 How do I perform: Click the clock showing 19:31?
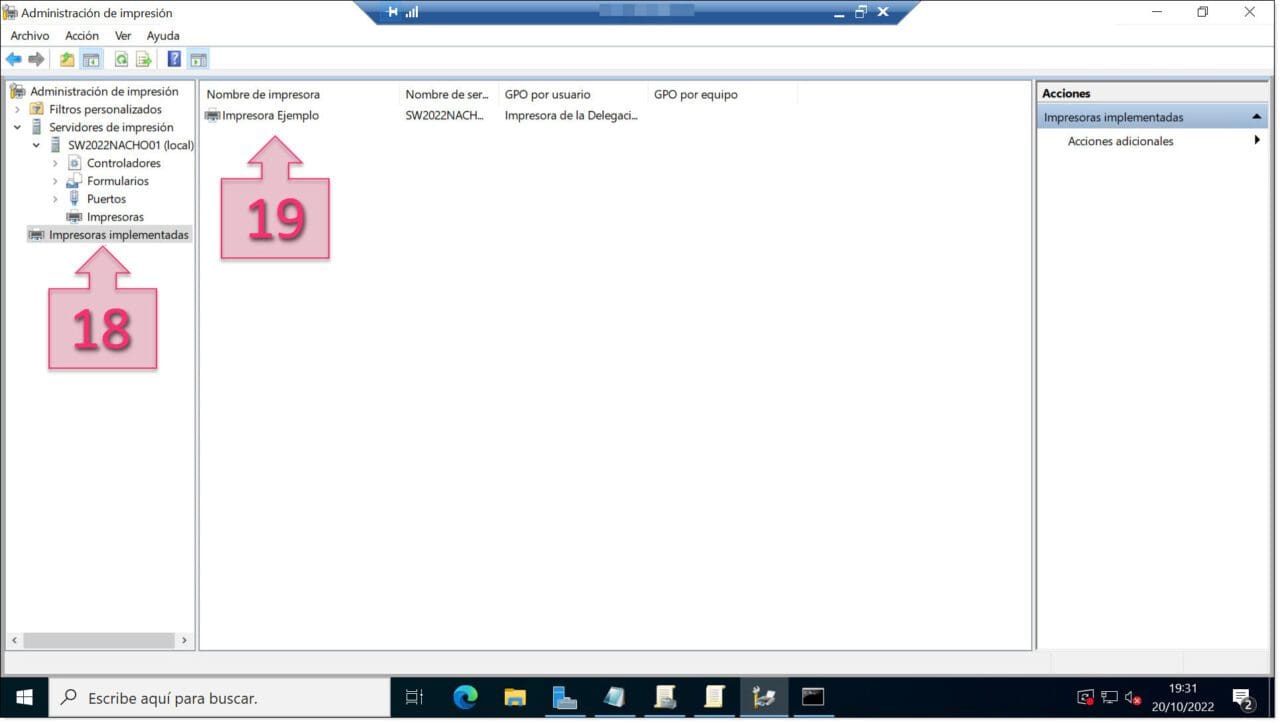(1183, 688)
